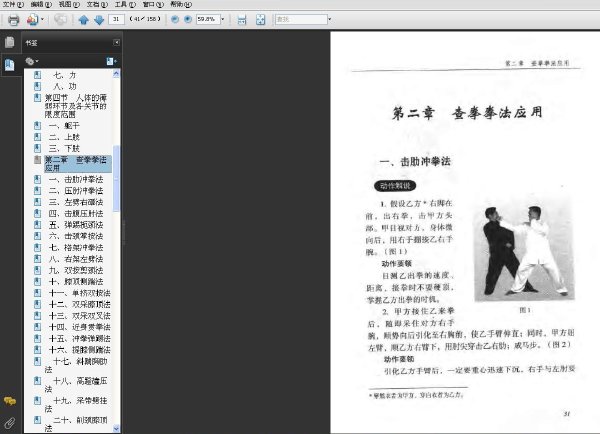Open the 工具 (Tools) menu
This screenshot has height=434, width=600.
click(125, 4)
